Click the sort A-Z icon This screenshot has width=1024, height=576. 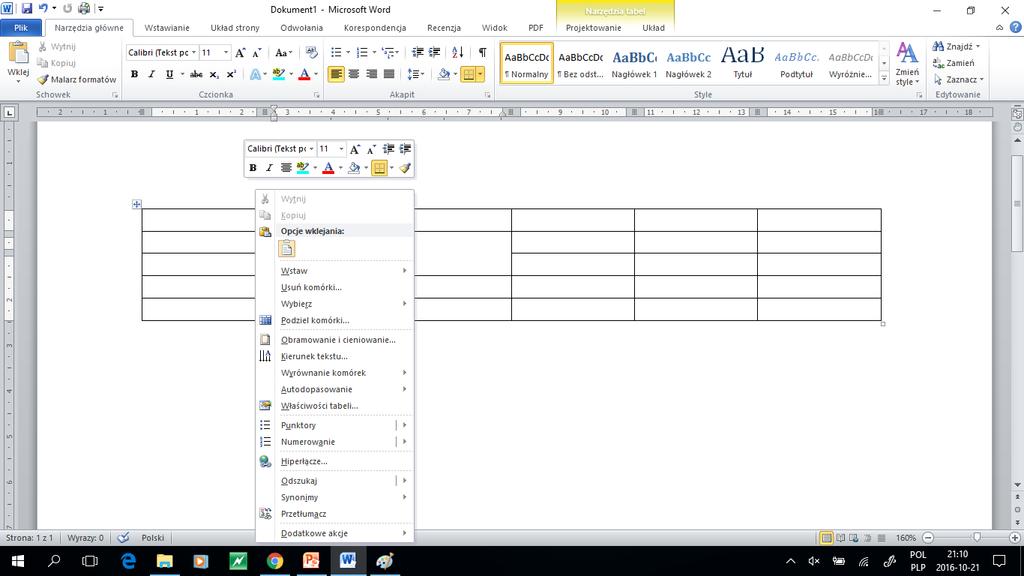pyautogui.click(x=458, y=53)
